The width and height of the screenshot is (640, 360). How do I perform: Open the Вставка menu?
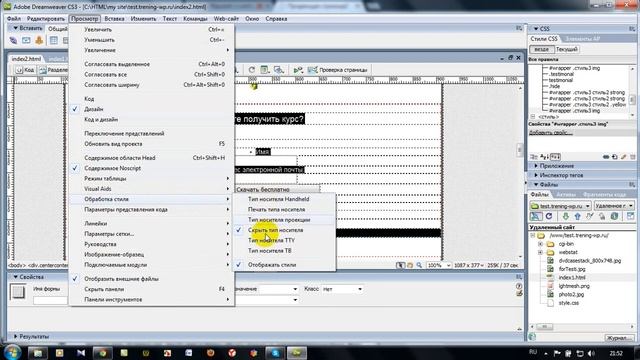tap(114, 18)
